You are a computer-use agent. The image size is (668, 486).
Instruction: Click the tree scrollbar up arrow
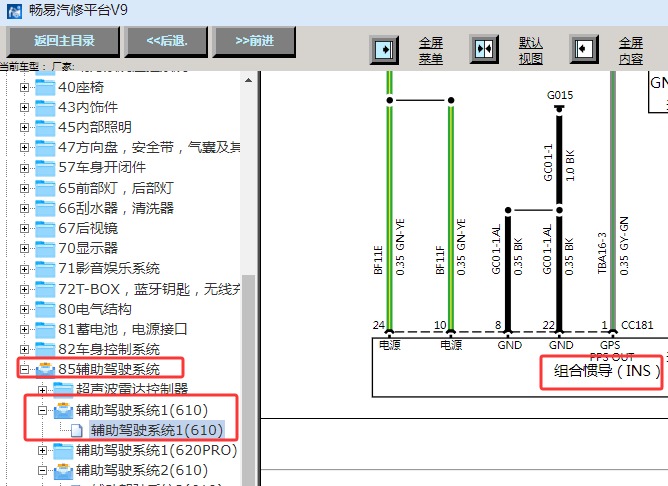(248, 80)
